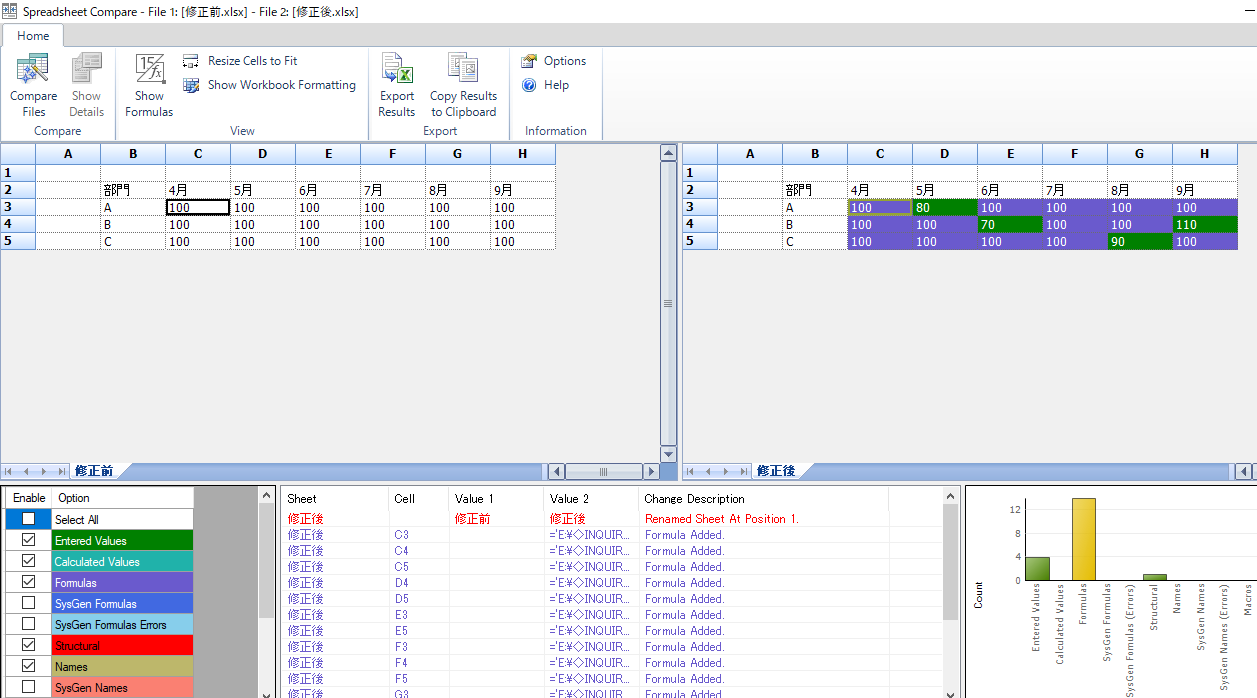Select the 修正前 sheet tab

pyautogui.click(x=94, y=471)
